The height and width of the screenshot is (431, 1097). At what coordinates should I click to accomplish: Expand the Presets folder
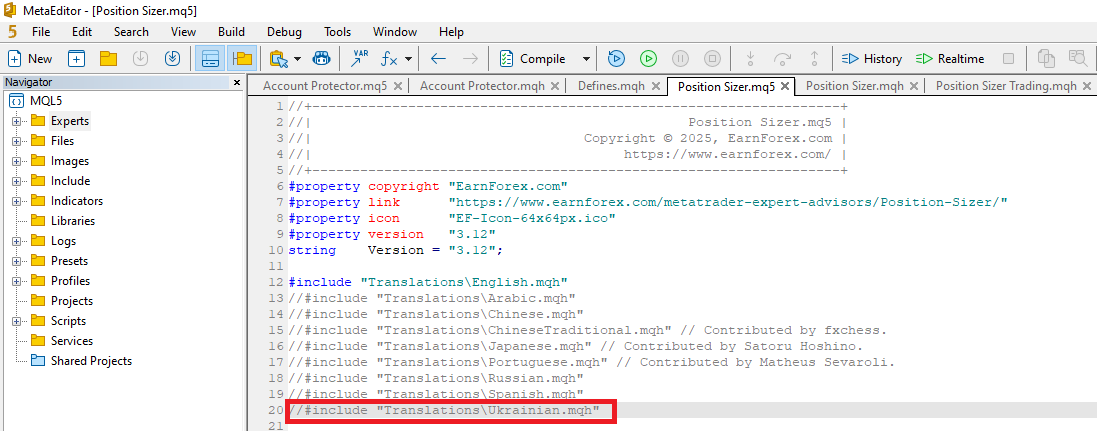click(x=16, y=261)
